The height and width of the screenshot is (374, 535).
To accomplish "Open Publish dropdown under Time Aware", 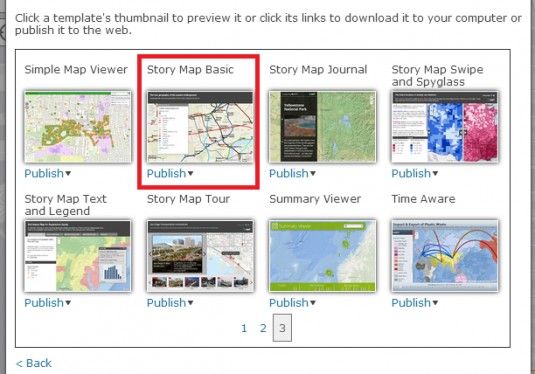I will 415,303.
